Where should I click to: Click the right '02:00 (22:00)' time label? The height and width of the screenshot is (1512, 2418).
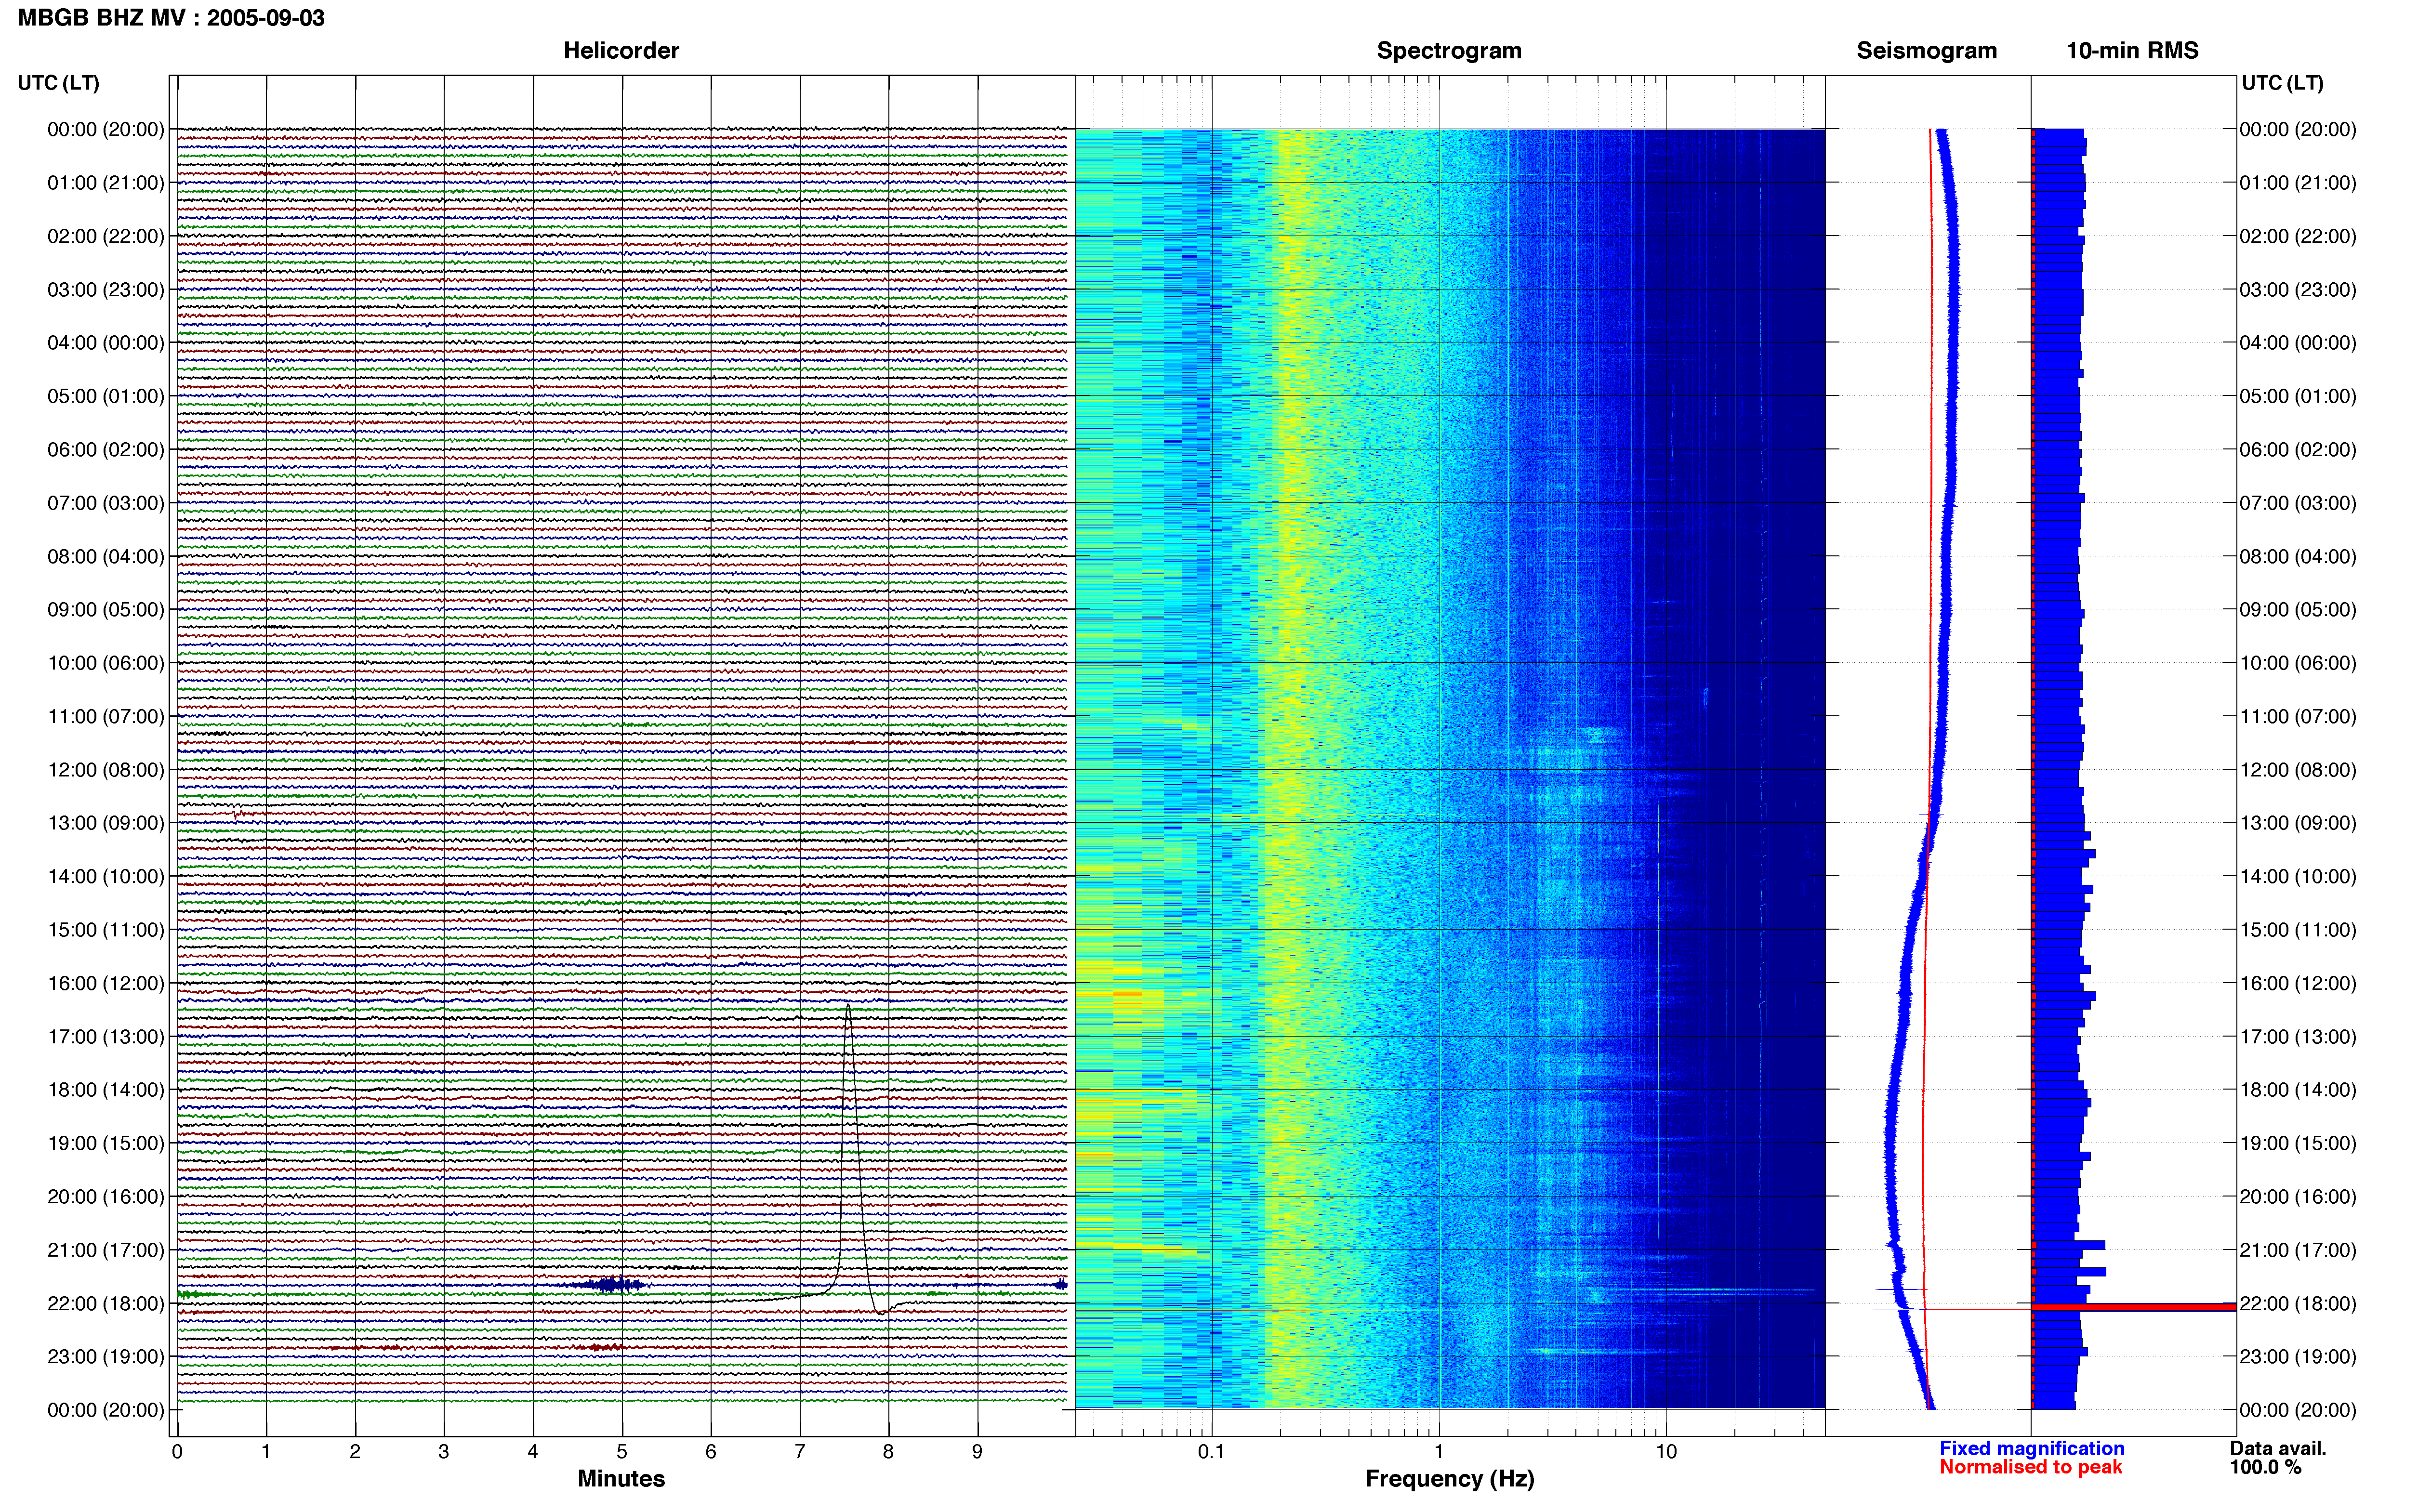tap(2298, 236)
